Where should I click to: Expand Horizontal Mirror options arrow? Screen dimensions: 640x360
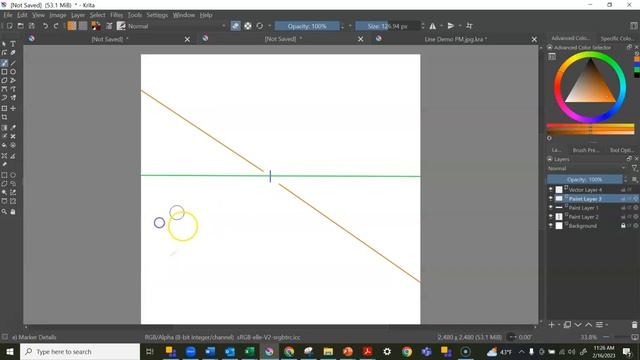pos(441,26)
